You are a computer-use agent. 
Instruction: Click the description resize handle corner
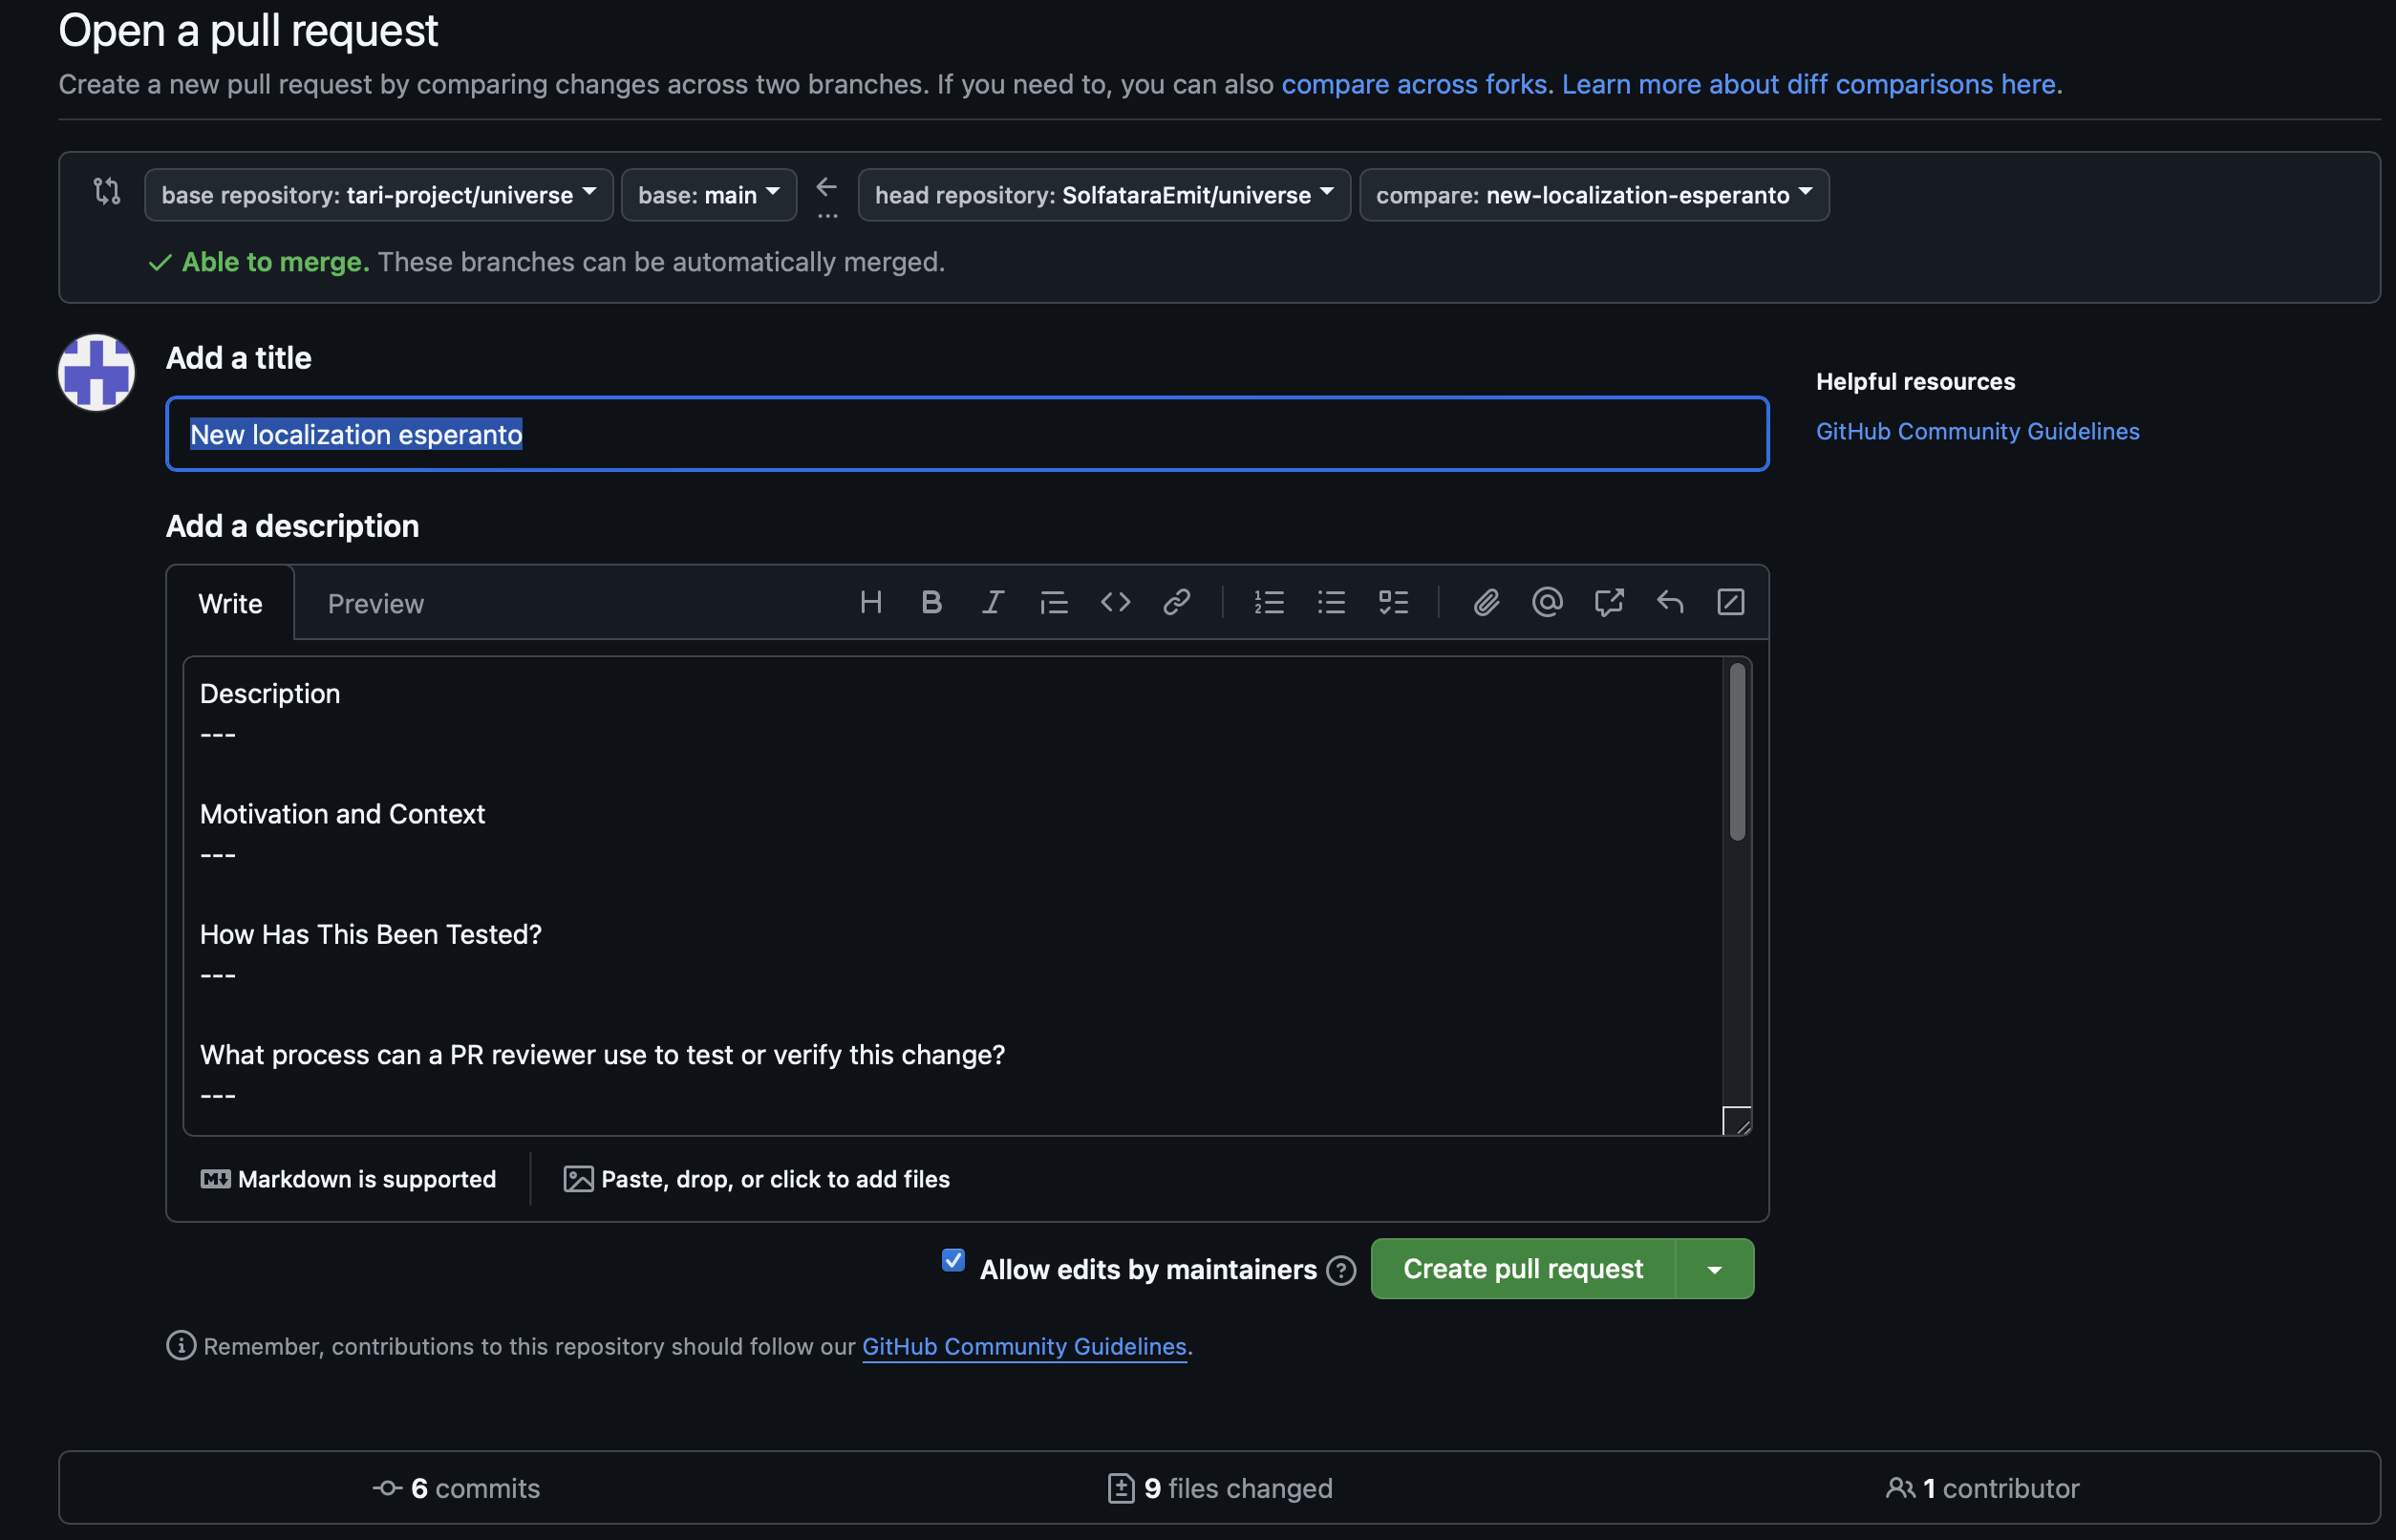[x=1737, y=1121]
